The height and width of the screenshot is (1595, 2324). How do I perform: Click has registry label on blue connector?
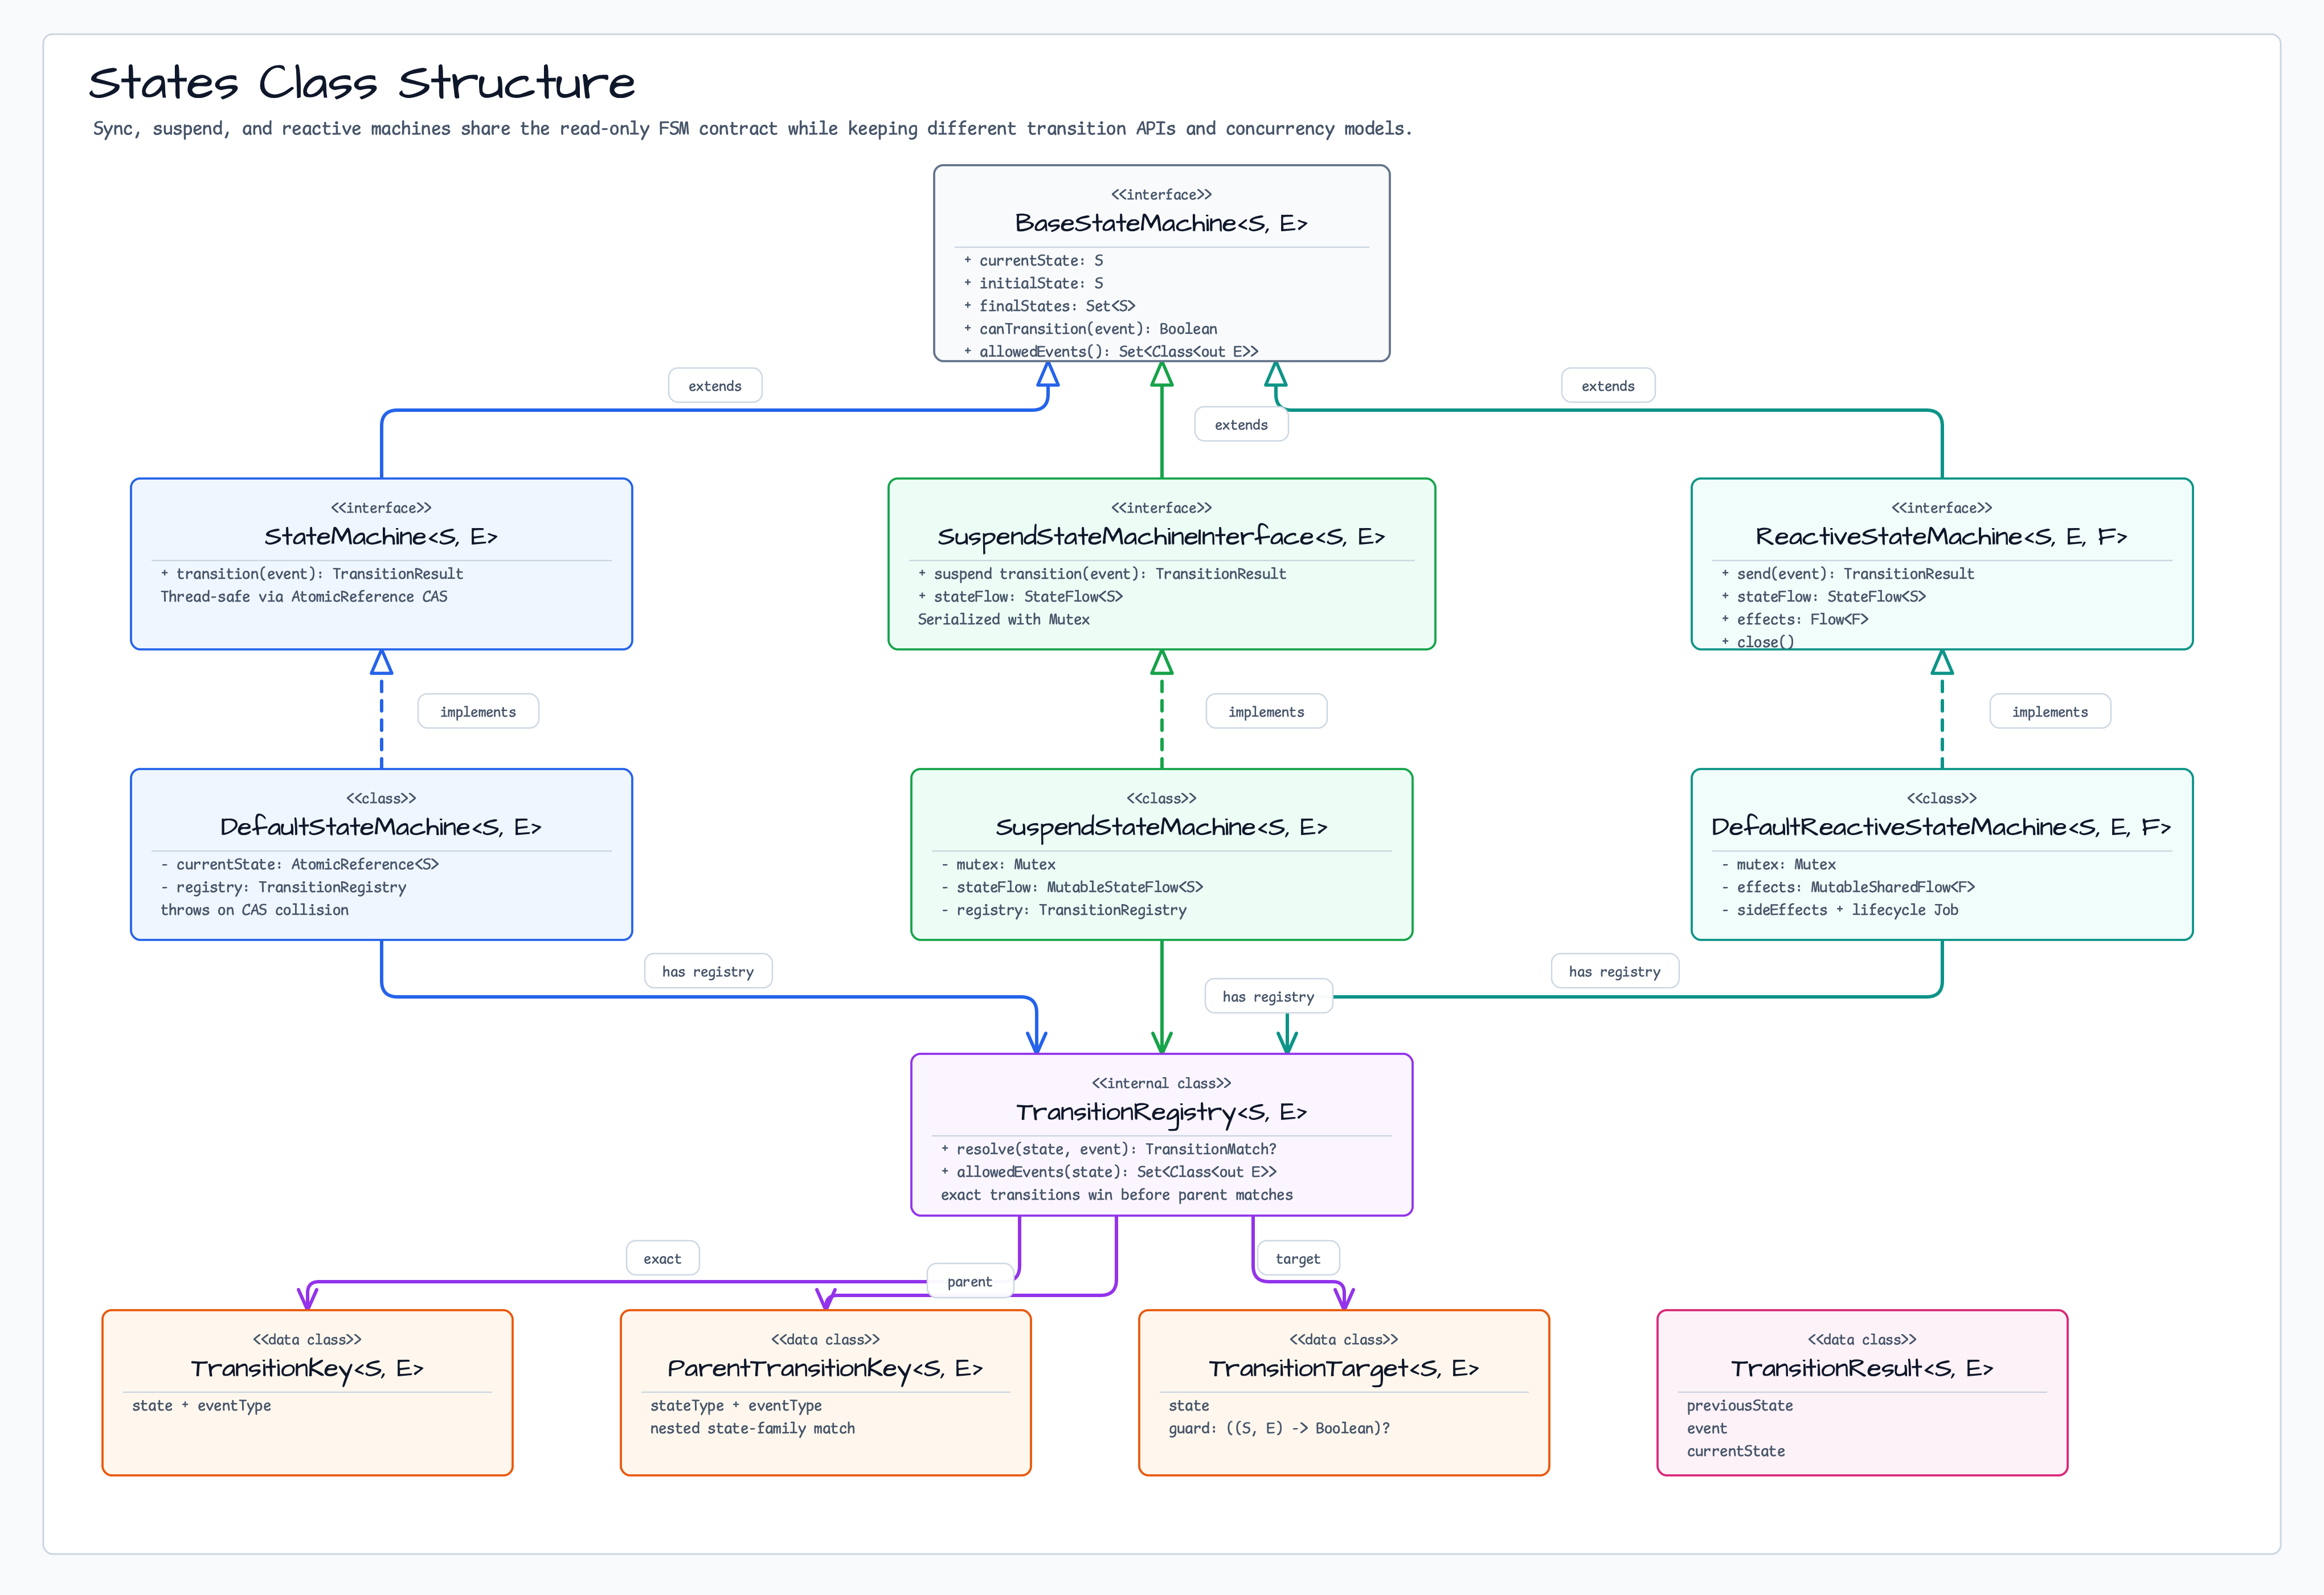708,972
